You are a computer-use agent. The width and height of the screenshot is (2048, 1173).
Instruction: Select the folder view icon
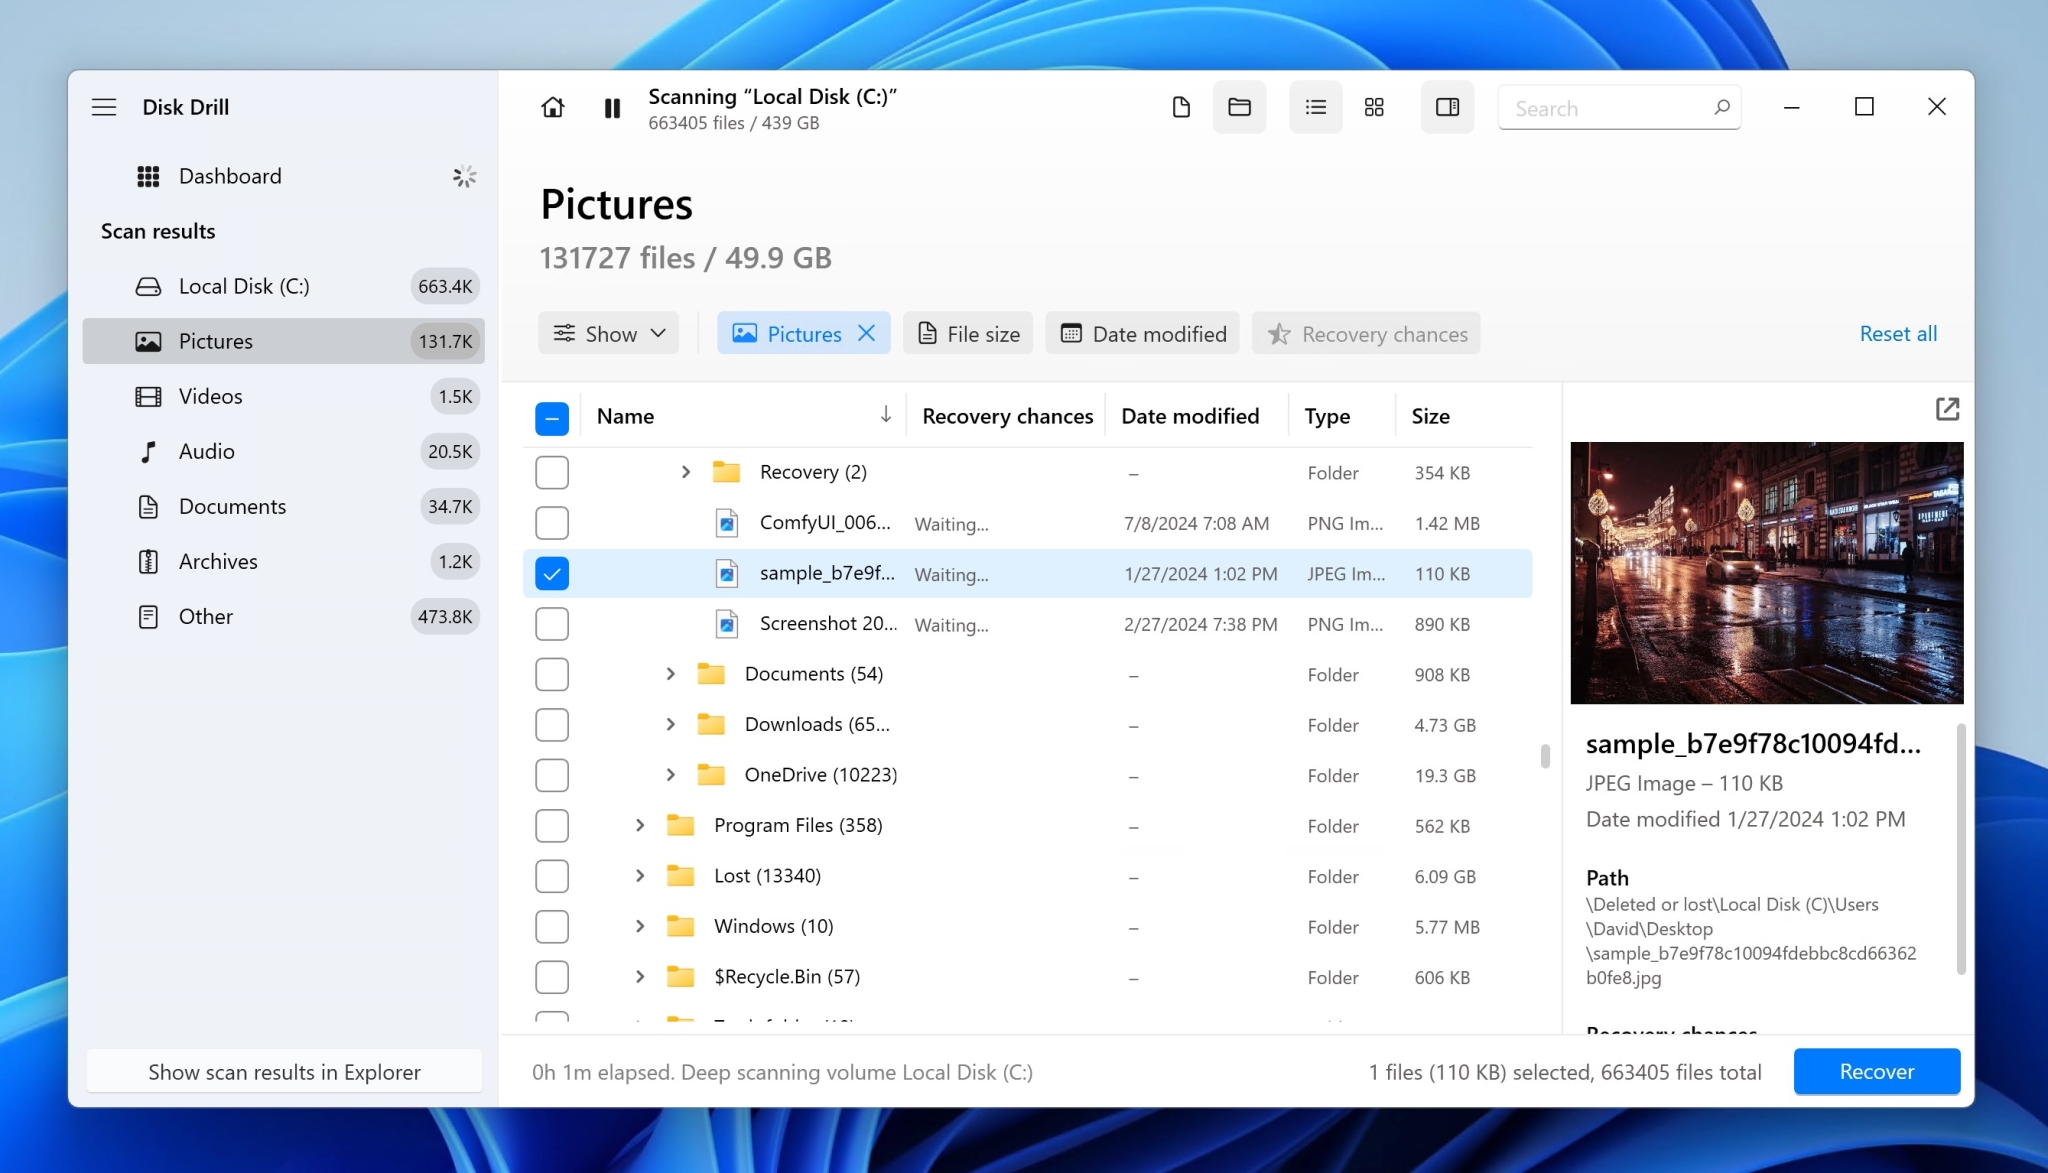[1238, 107]
